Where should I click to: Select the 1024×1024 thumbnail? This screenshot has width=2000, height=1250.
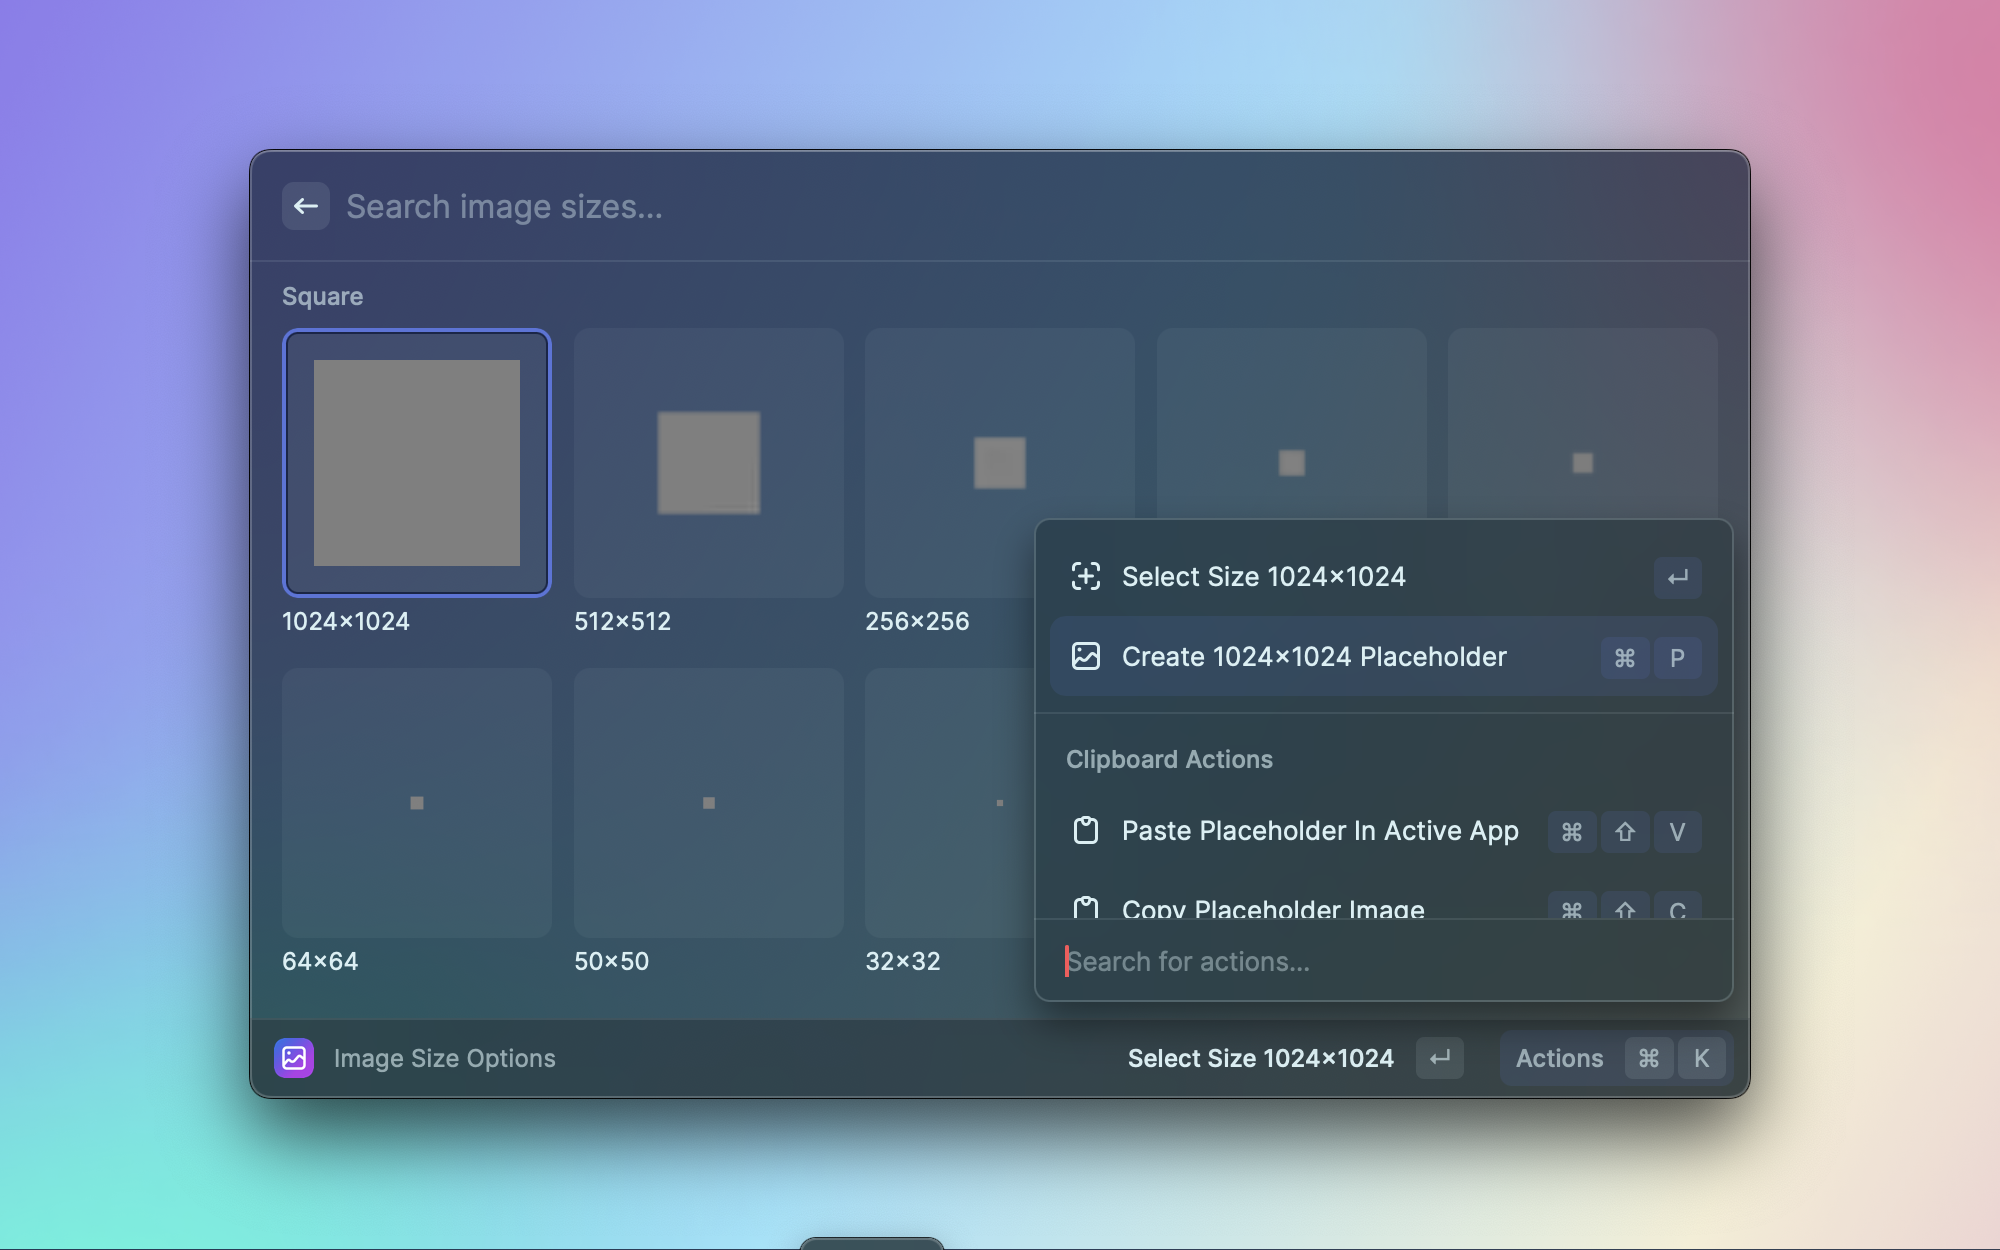point(417,463)
